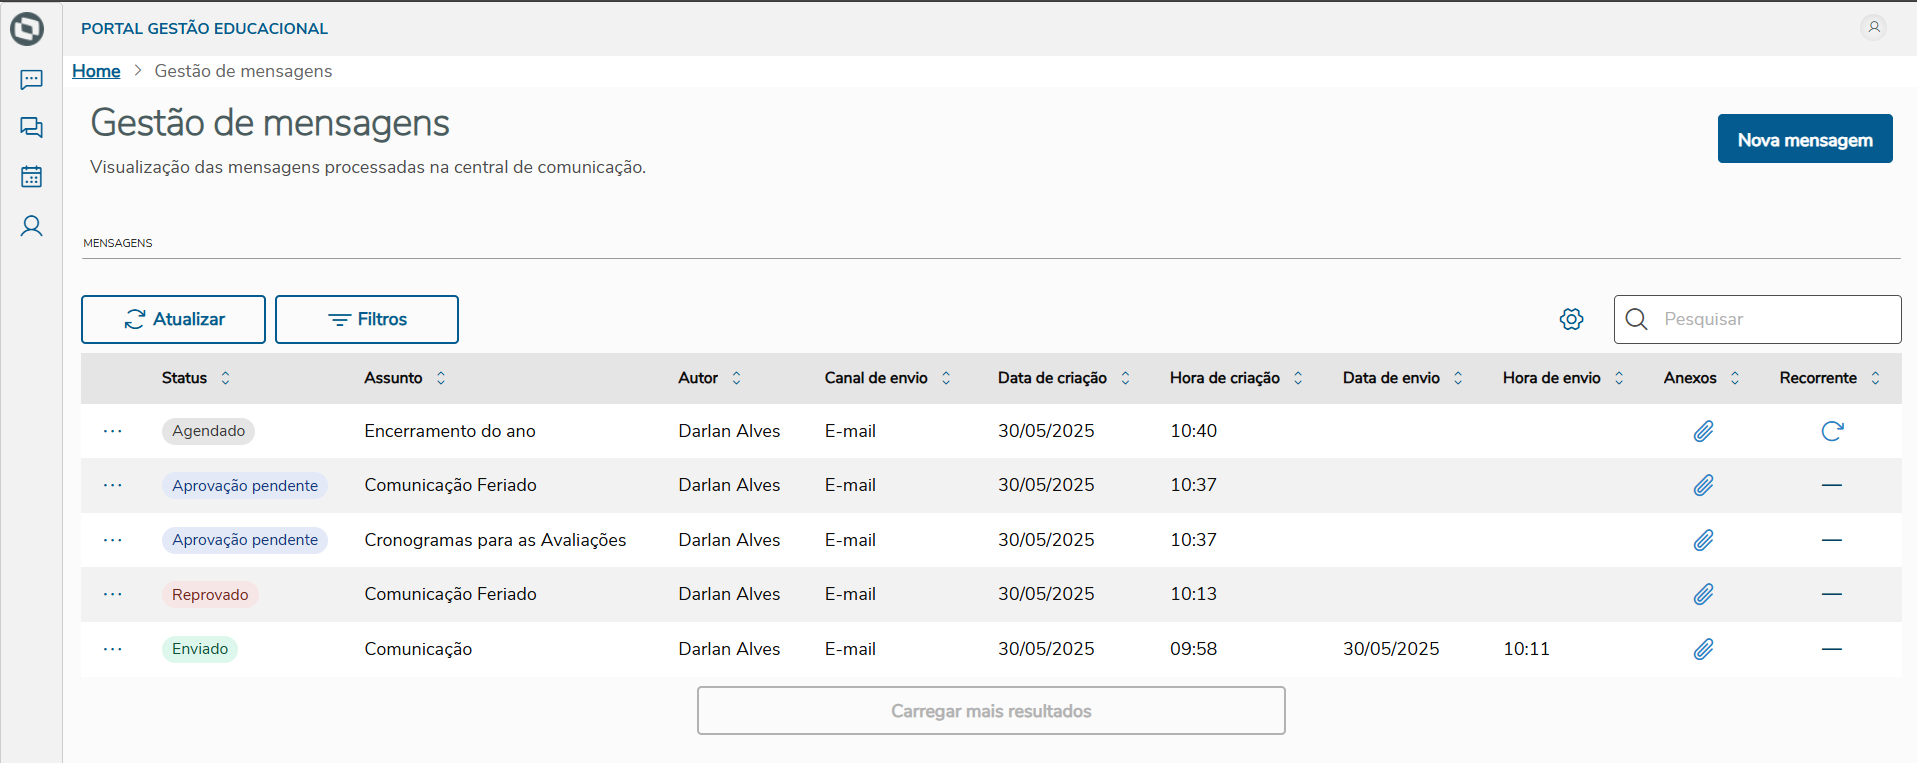Sort by Data de criação column
Screen dimensions: 1917x763
1125,378
